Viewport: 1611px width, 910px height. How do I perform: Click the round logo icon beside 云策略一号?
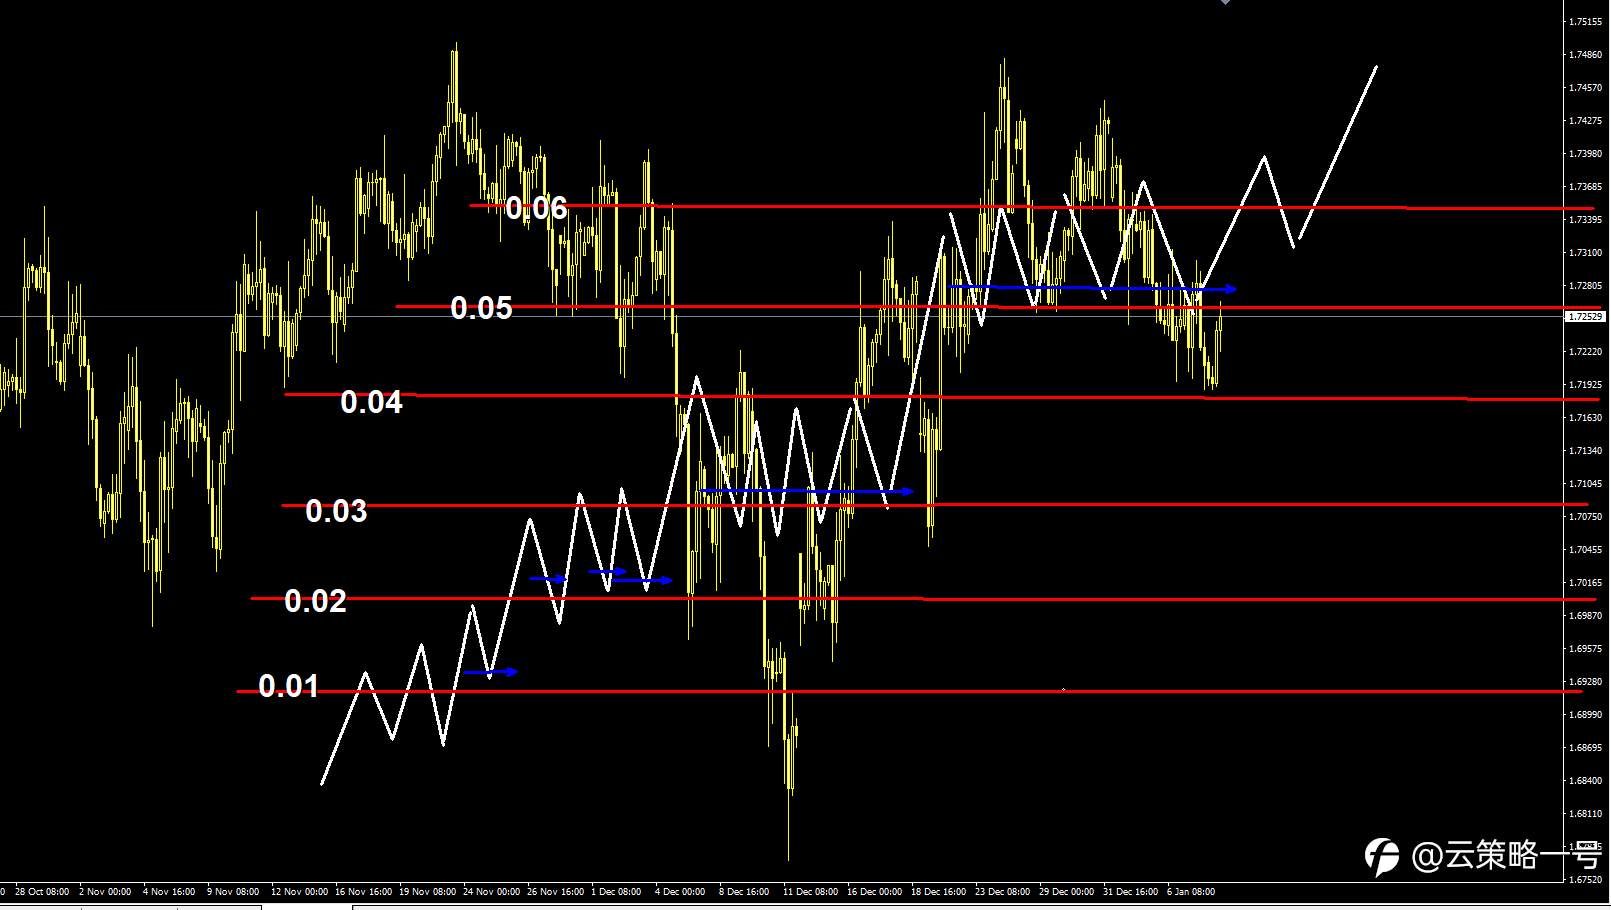click(1383, 856)
